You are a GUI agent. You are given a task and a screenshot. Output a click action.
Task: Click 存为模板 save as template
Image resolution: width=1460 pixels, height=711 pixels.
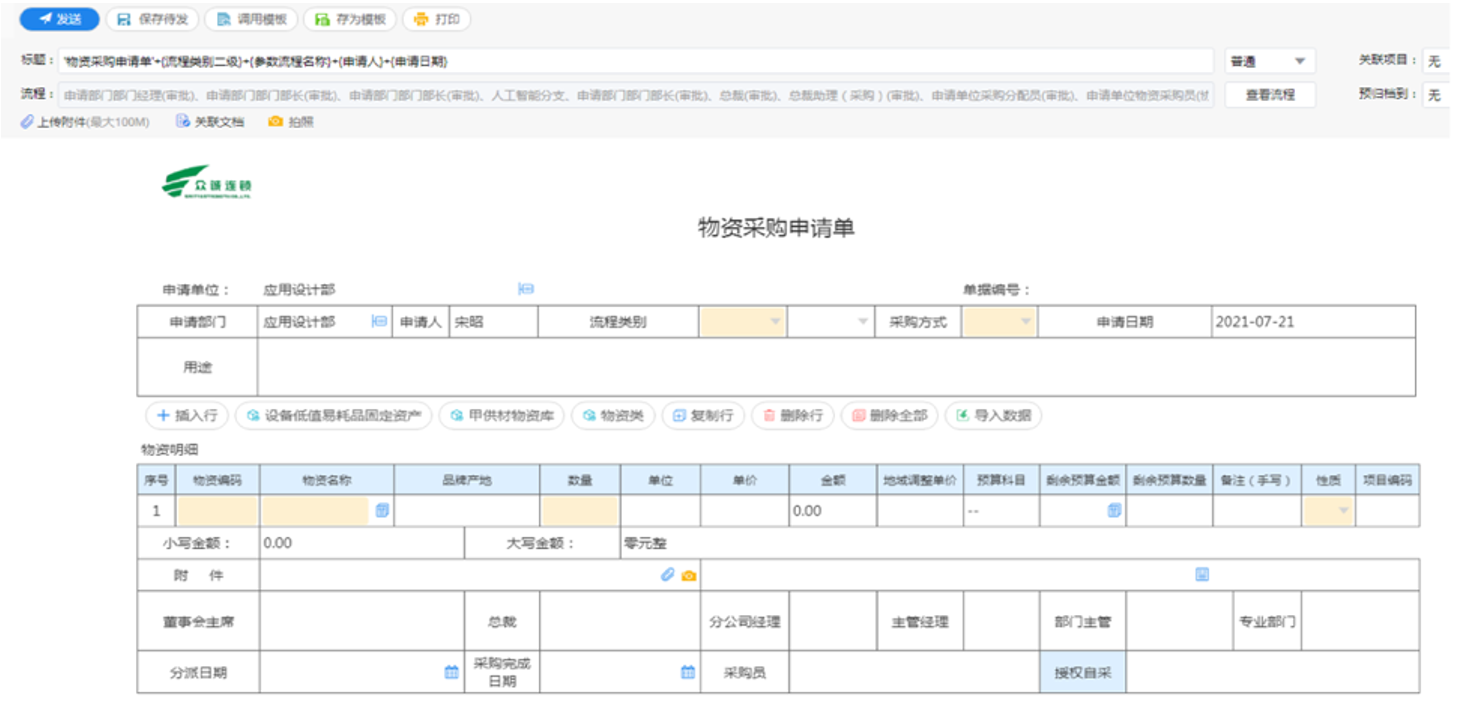point(349,19)
